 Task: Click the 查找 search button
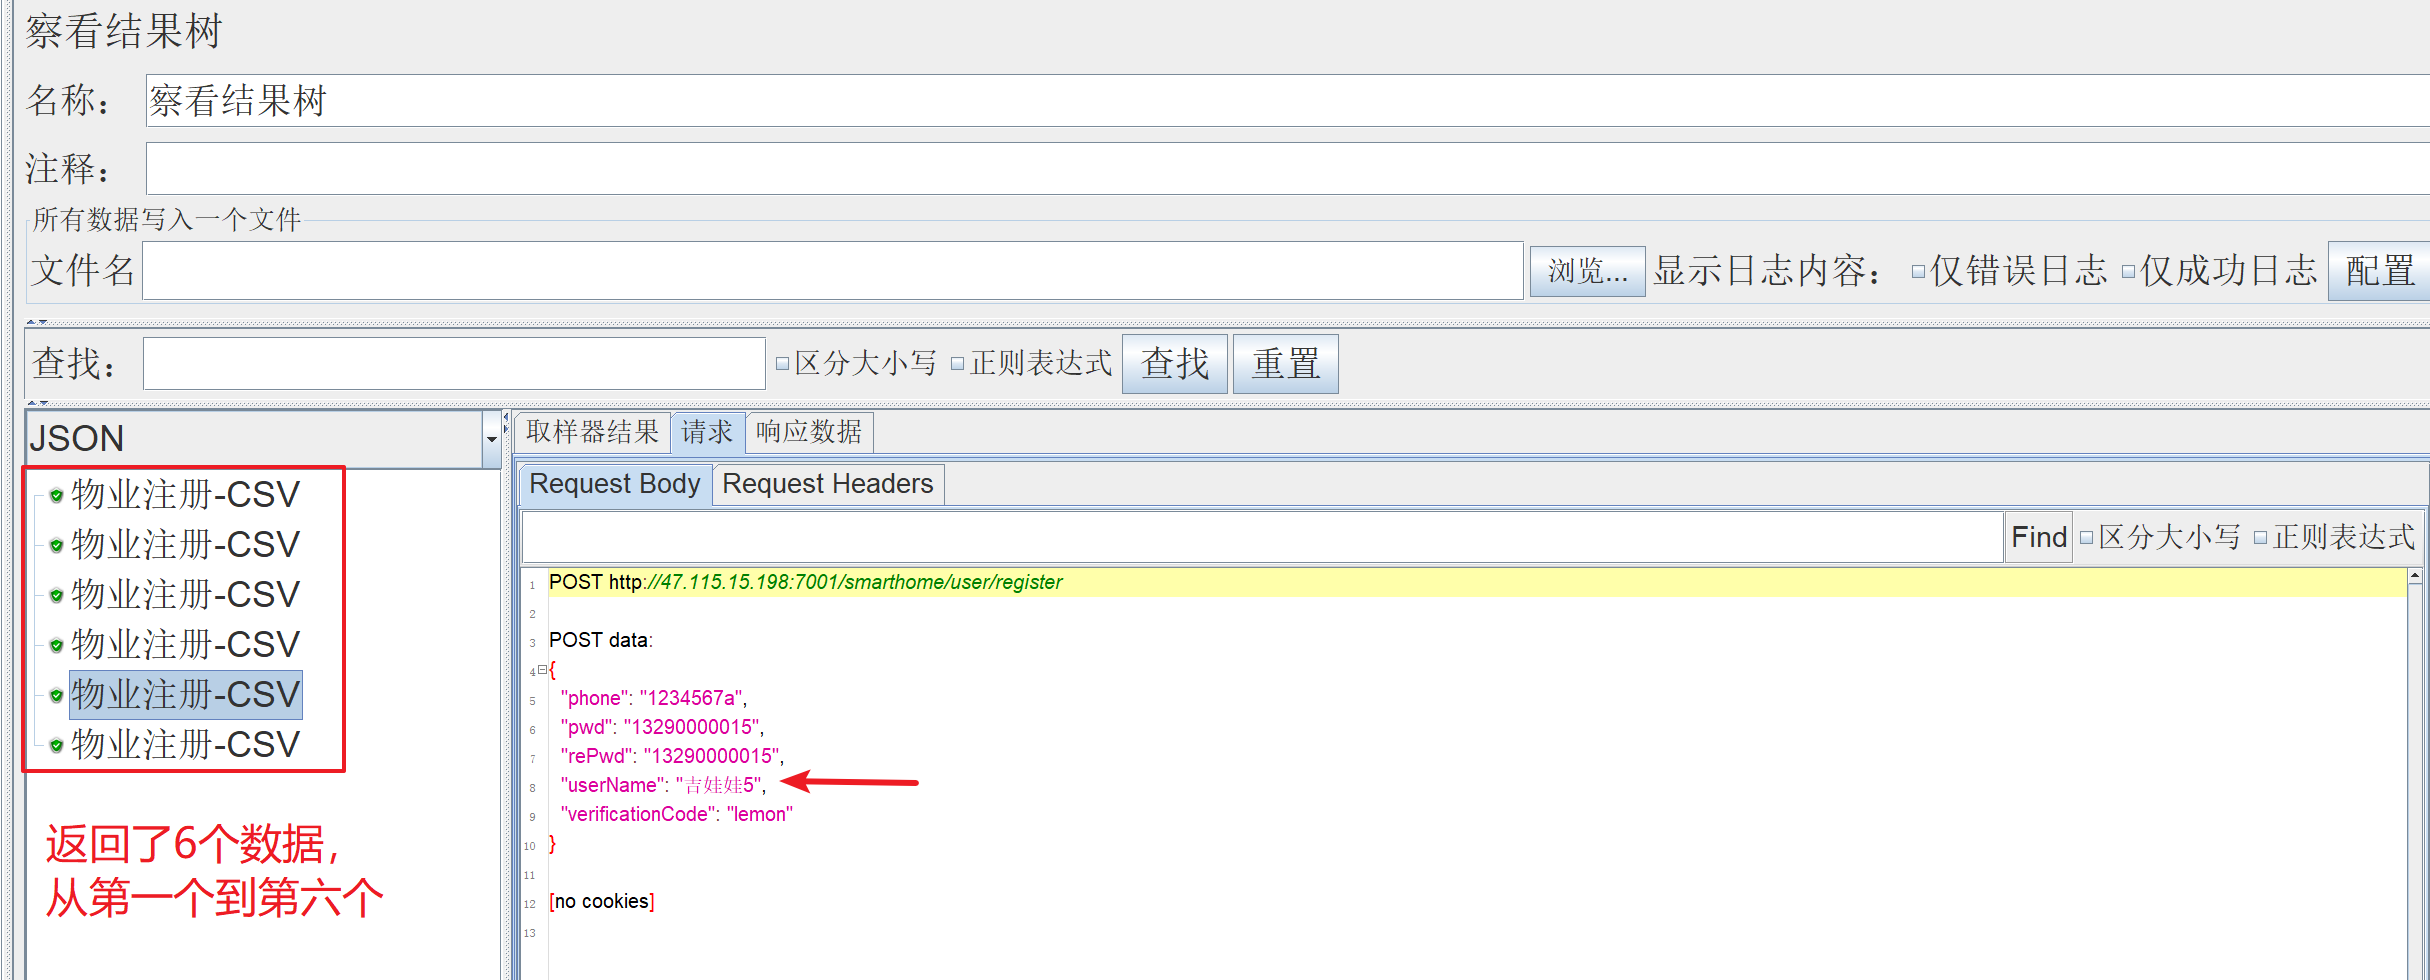coord(1175,363)
